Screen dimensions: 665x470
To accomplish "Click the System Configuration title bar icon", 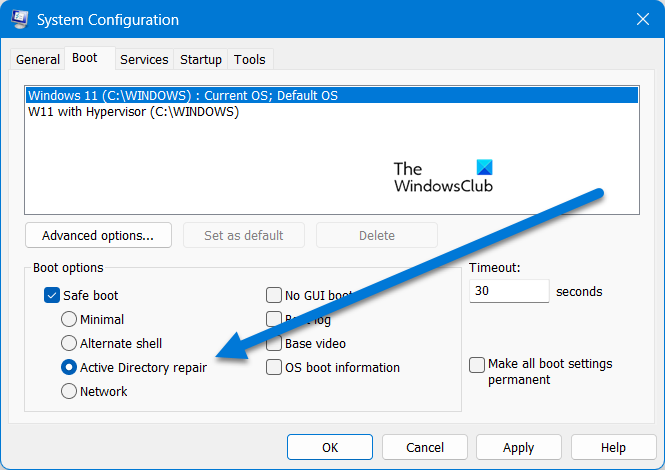I will [20, 19].
